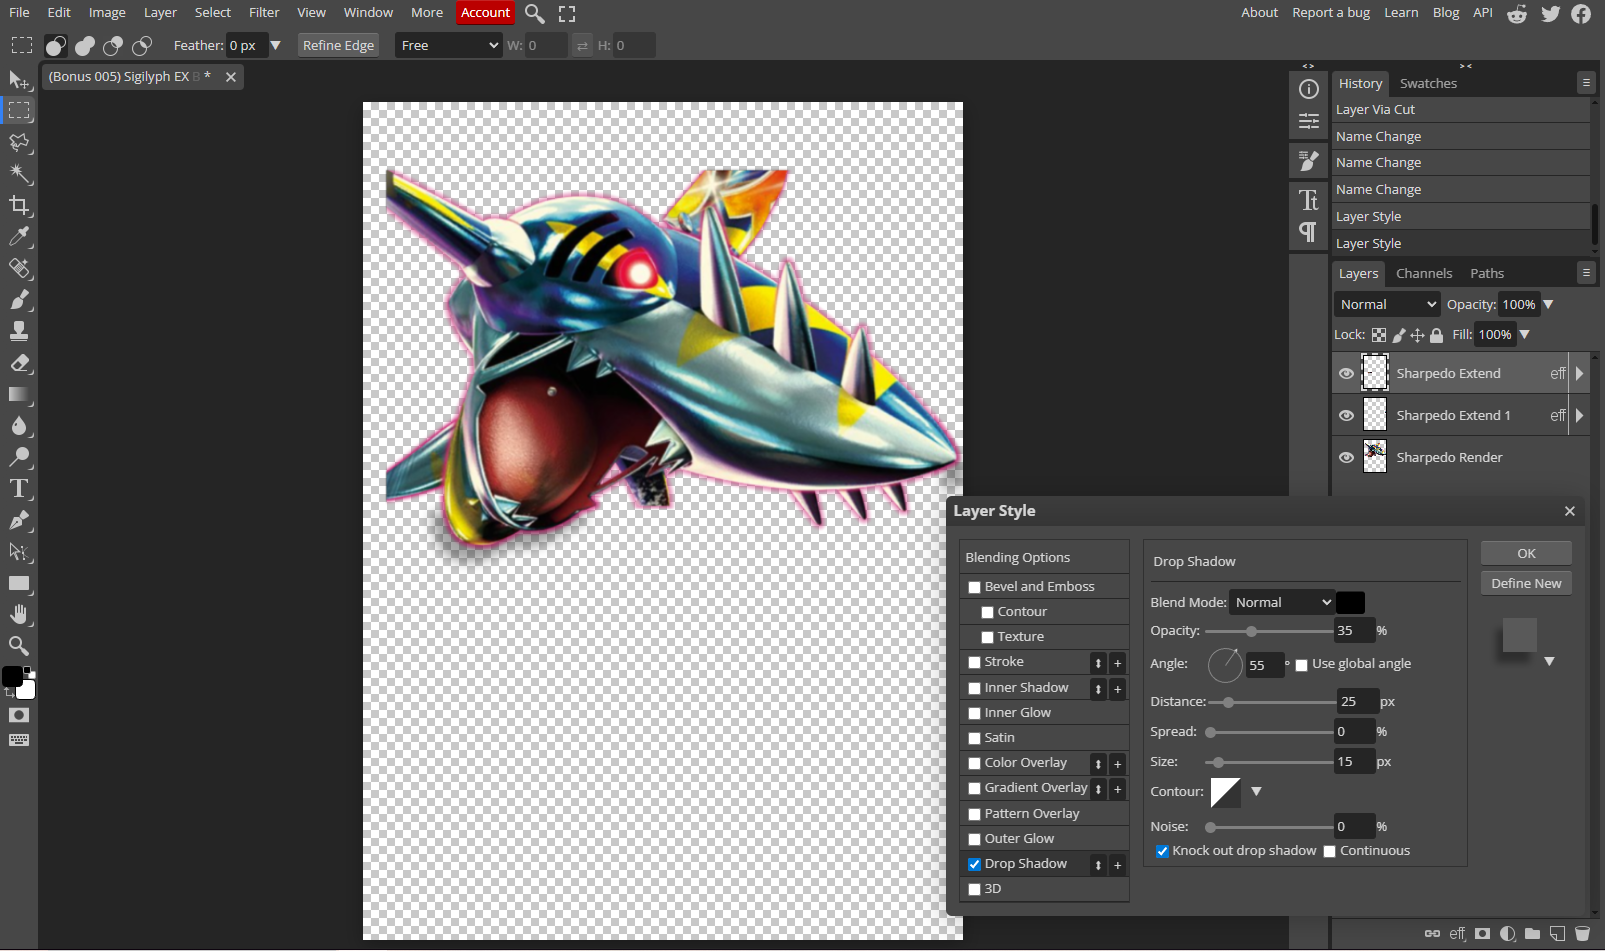Adjust the drop shadow Size slider
The image size is (1605, 951).
tap(1268, 763)
